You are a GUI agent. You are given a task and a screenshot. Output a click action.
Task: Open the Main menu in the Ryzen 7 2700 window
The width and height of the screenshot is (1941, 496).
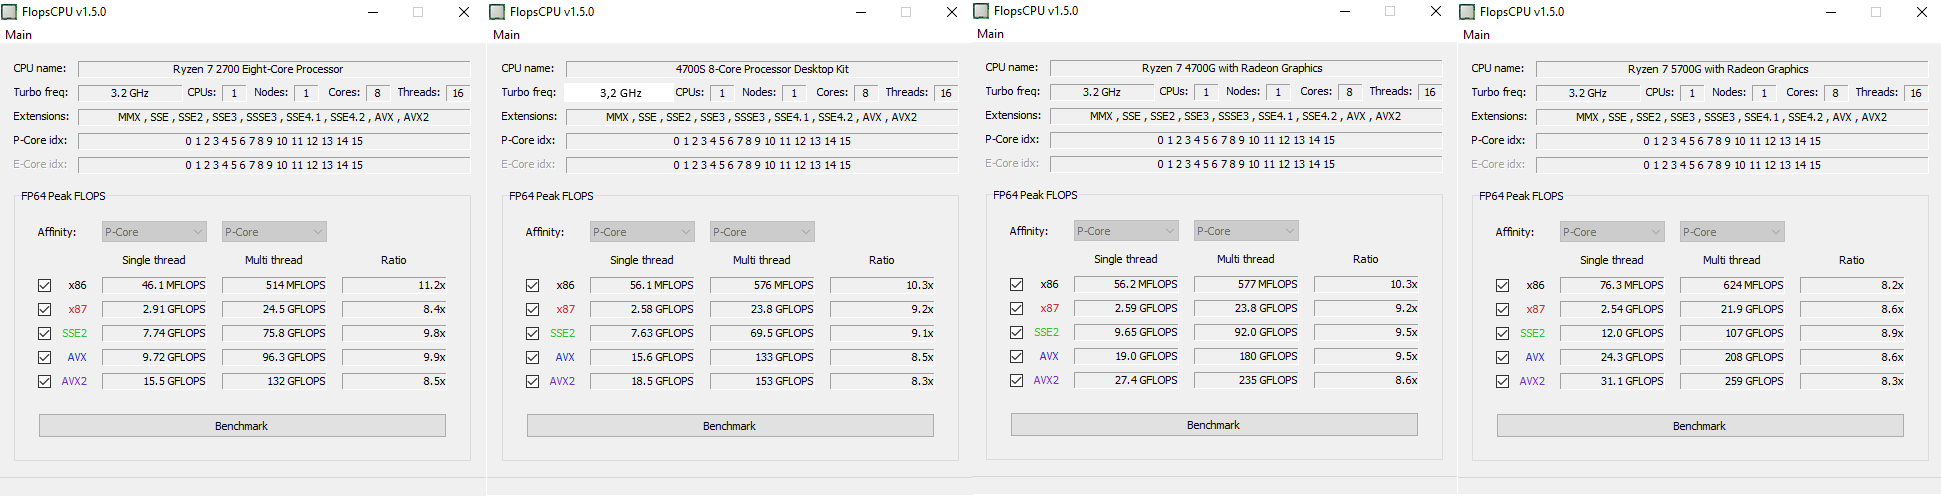pos(19,35)
